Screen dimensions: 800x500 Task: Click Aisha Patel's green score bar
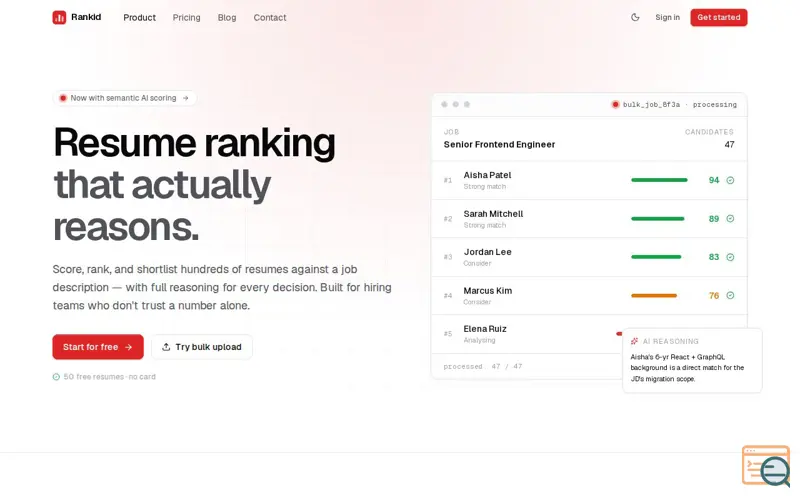(659, 180)
